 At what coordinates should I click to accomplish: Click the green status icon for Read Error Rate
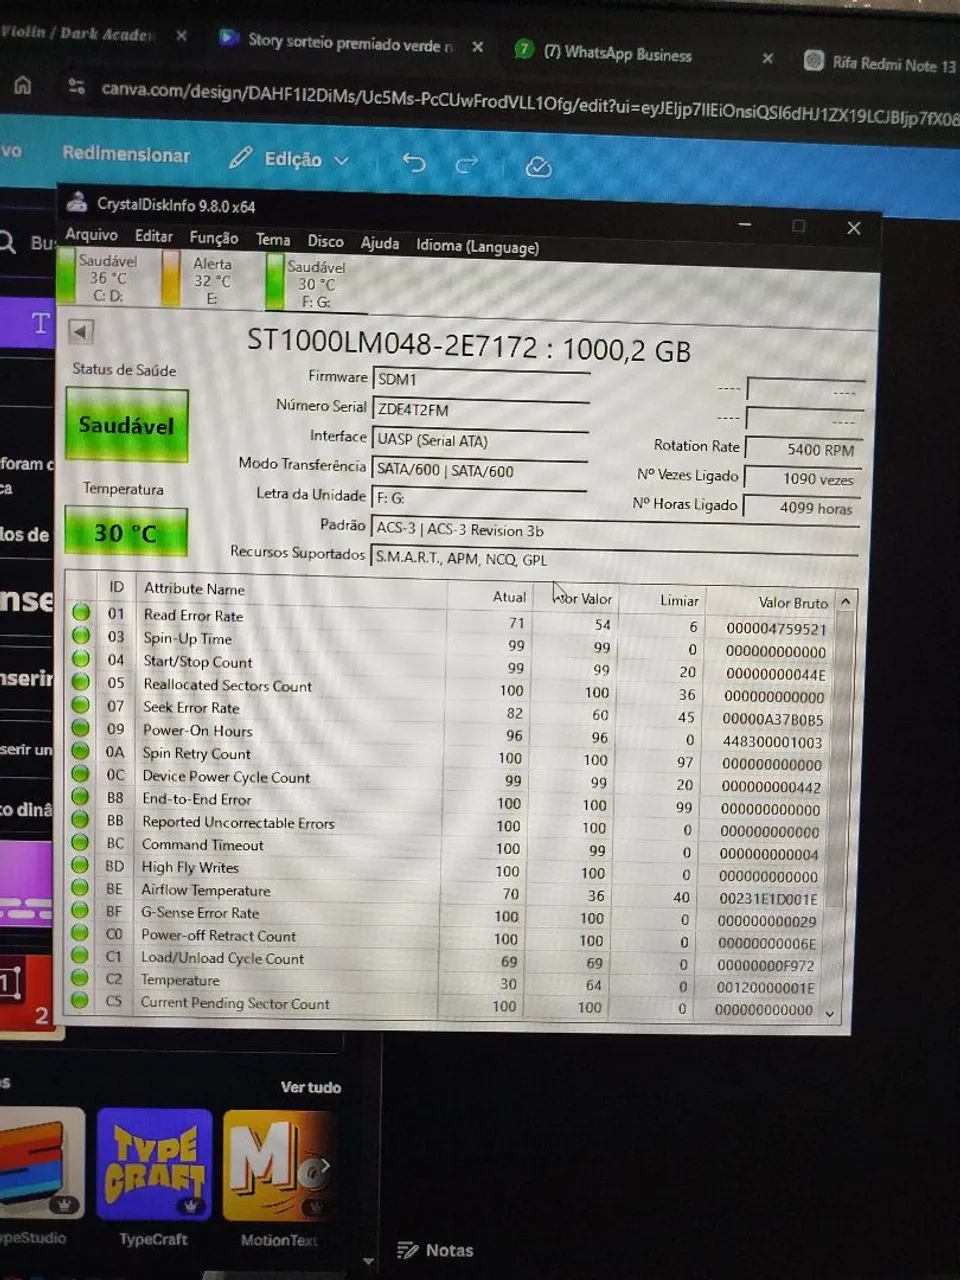pyautogui.click(x=81, y=613)
